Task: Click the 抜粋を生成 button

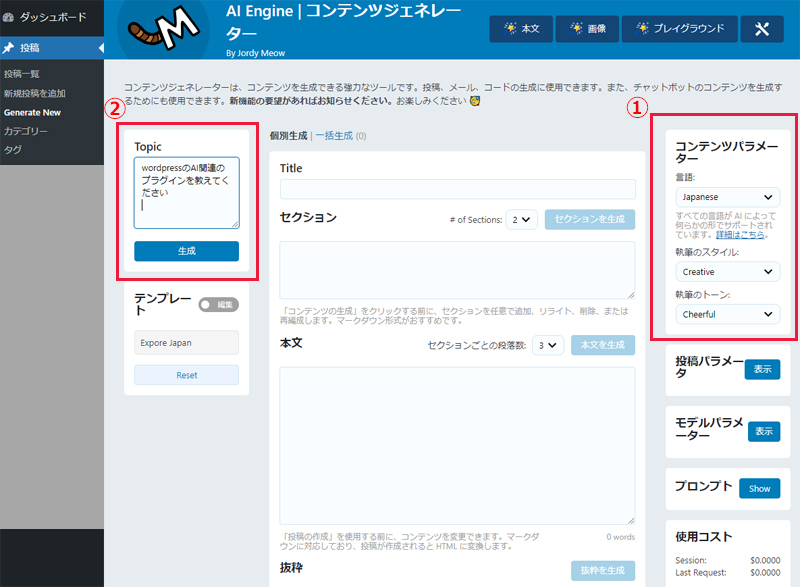Action: click(603, 571)
